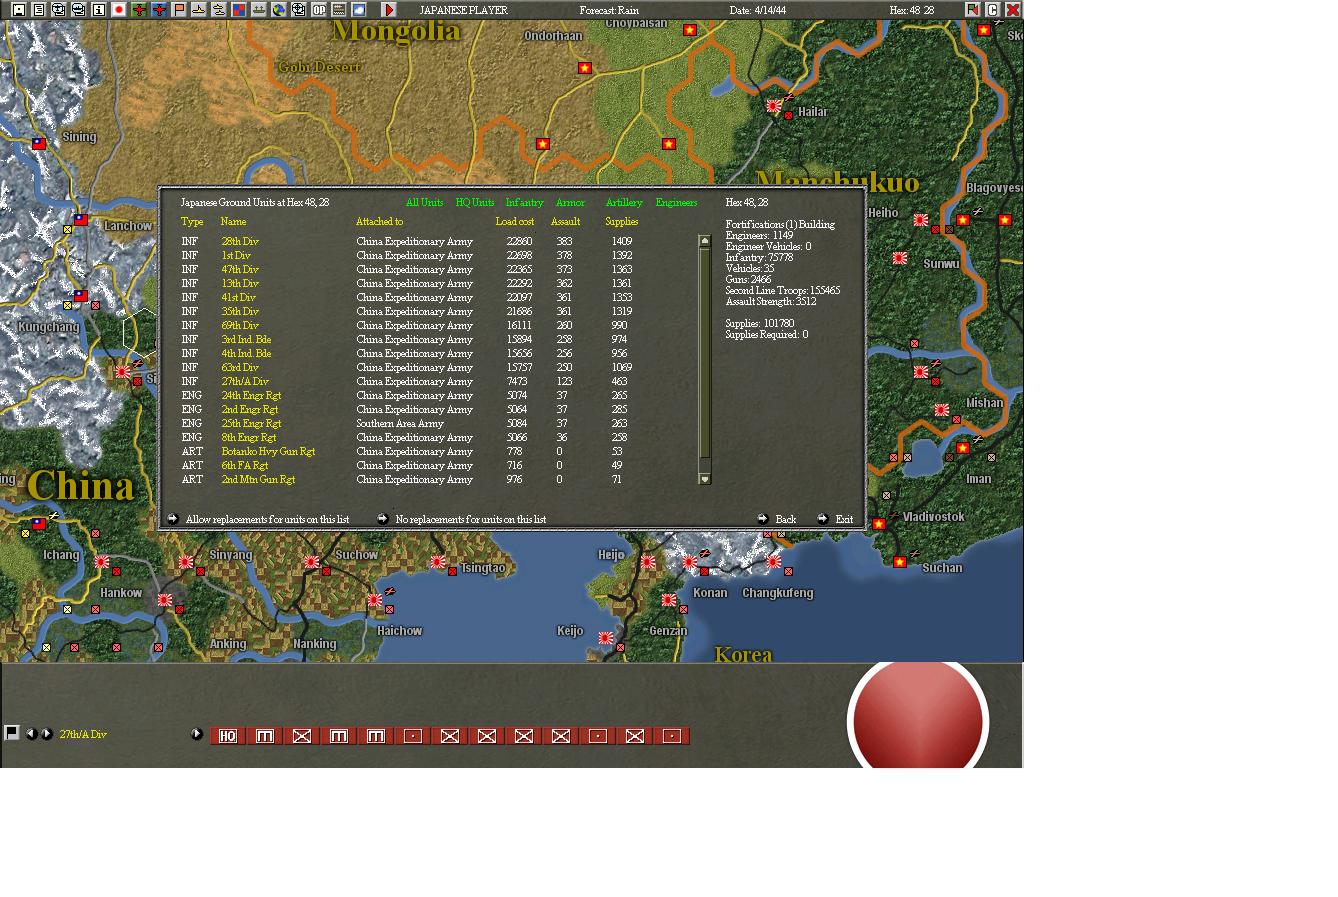Click the C icon in top right corner

(x=993, y=10)
